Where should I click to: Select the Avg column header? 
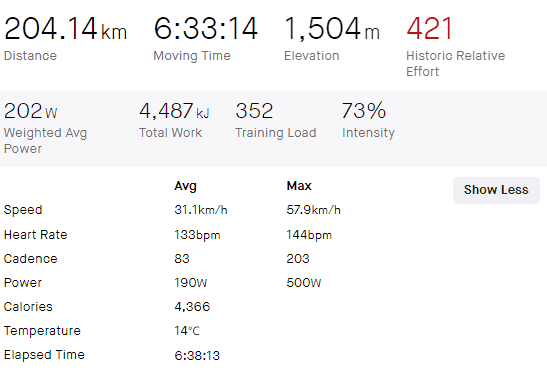[x=185, y=186]
